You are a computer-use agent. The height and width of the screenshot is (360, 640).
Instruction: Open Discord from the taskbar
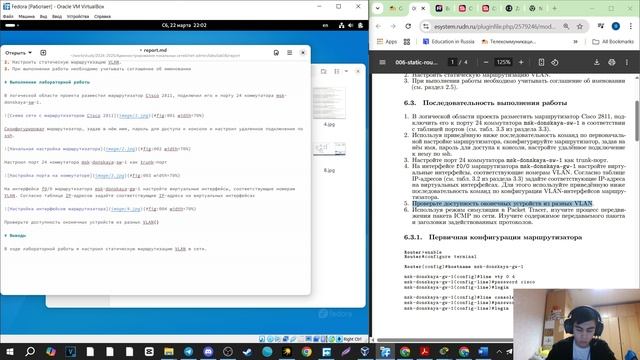pos(208,351)
